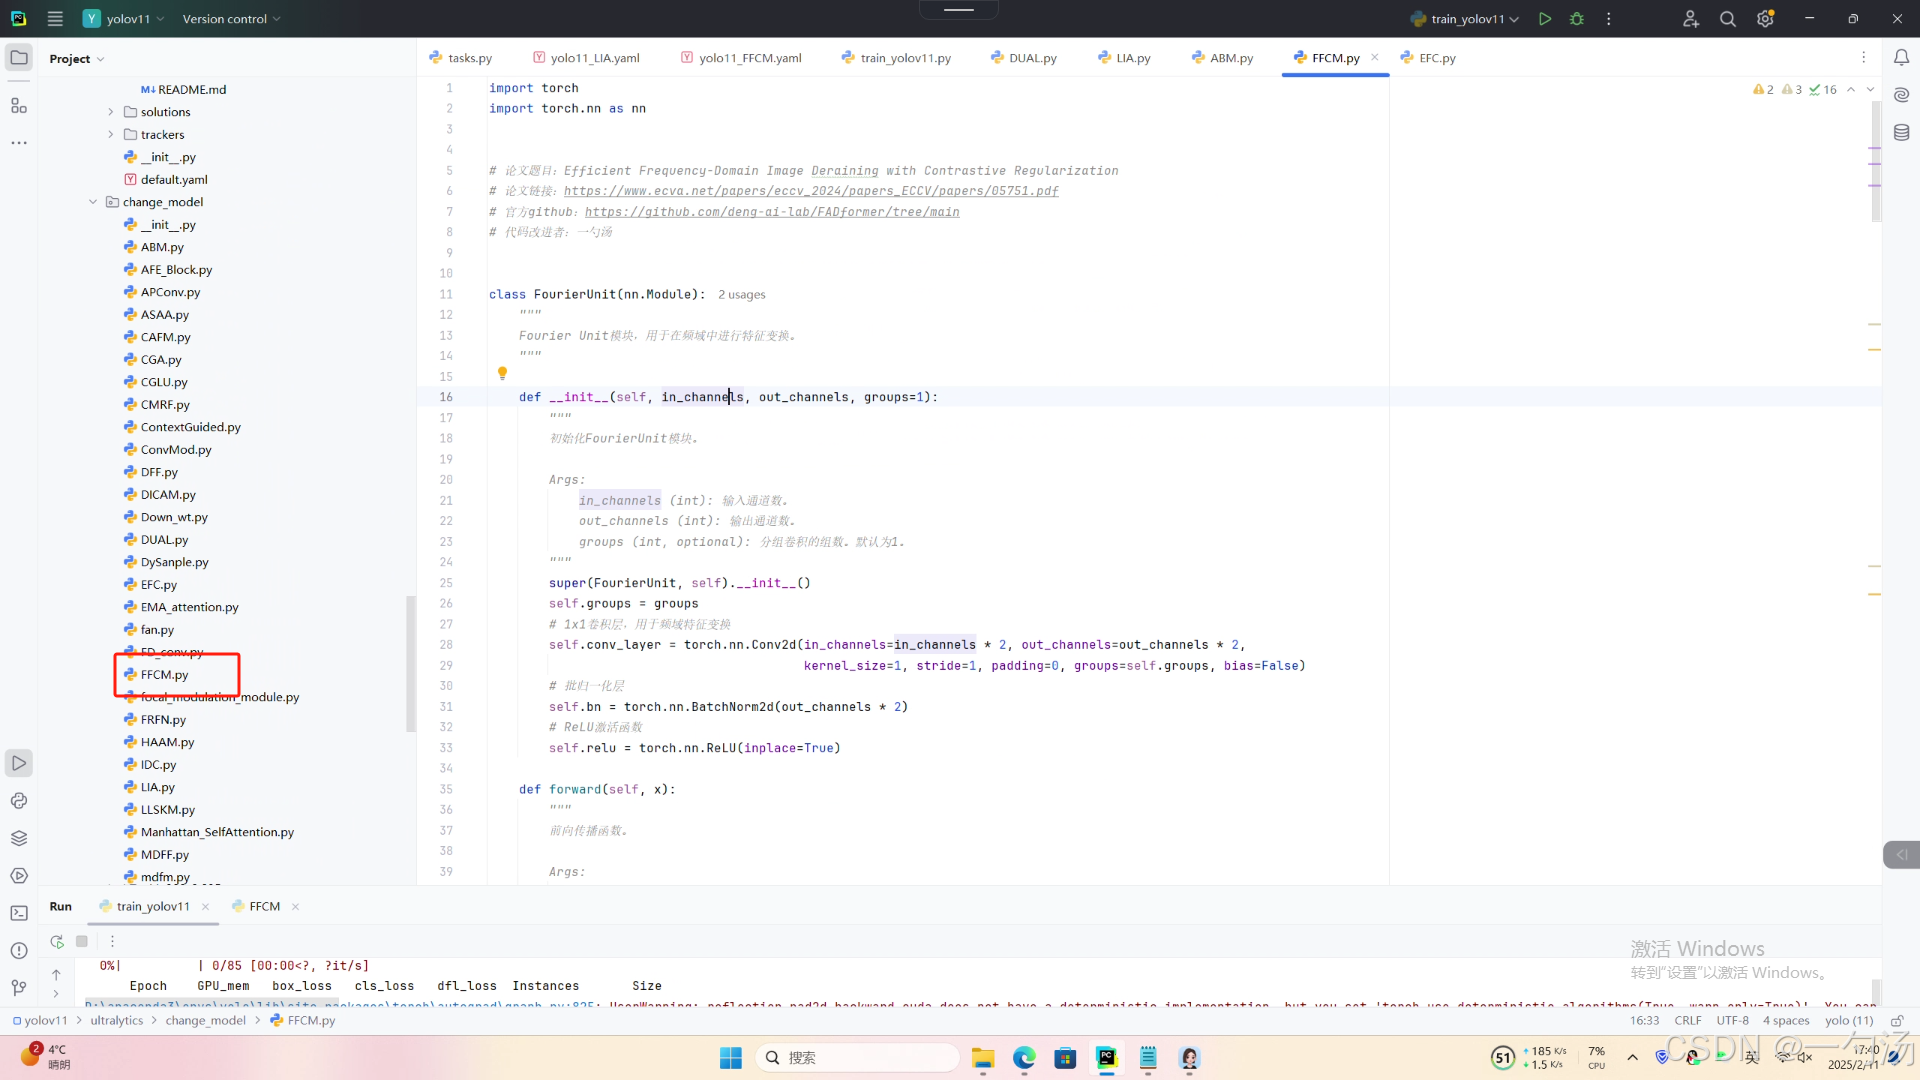This screenshot has width=1920, height=1080.
Task: Start debugging with the bug icon
Action: click(1577, 19)
